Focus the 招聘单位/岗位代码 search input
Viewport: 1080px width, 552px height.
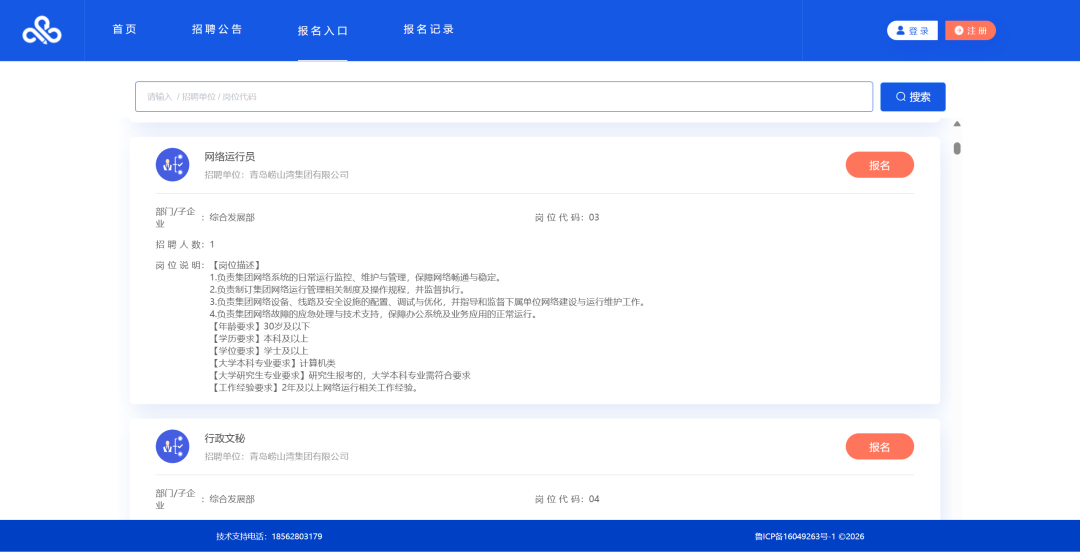point(503,96)
